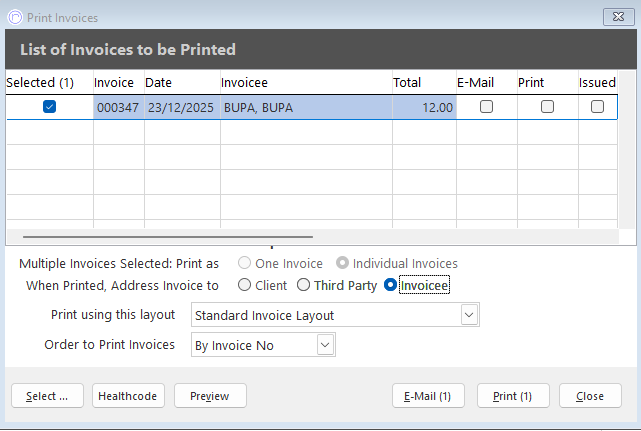Image resolution: width=641 pixels, height=431 pixels.
Task: Enable the E-Mail checkbox for invoice 000347
Action: pos(487,107)
